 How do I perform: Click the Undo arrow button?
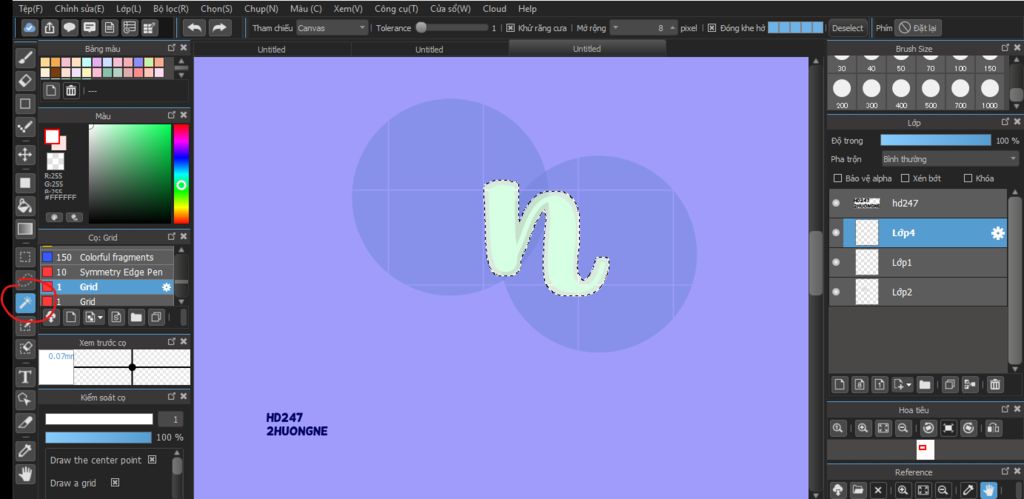point(194,27)
